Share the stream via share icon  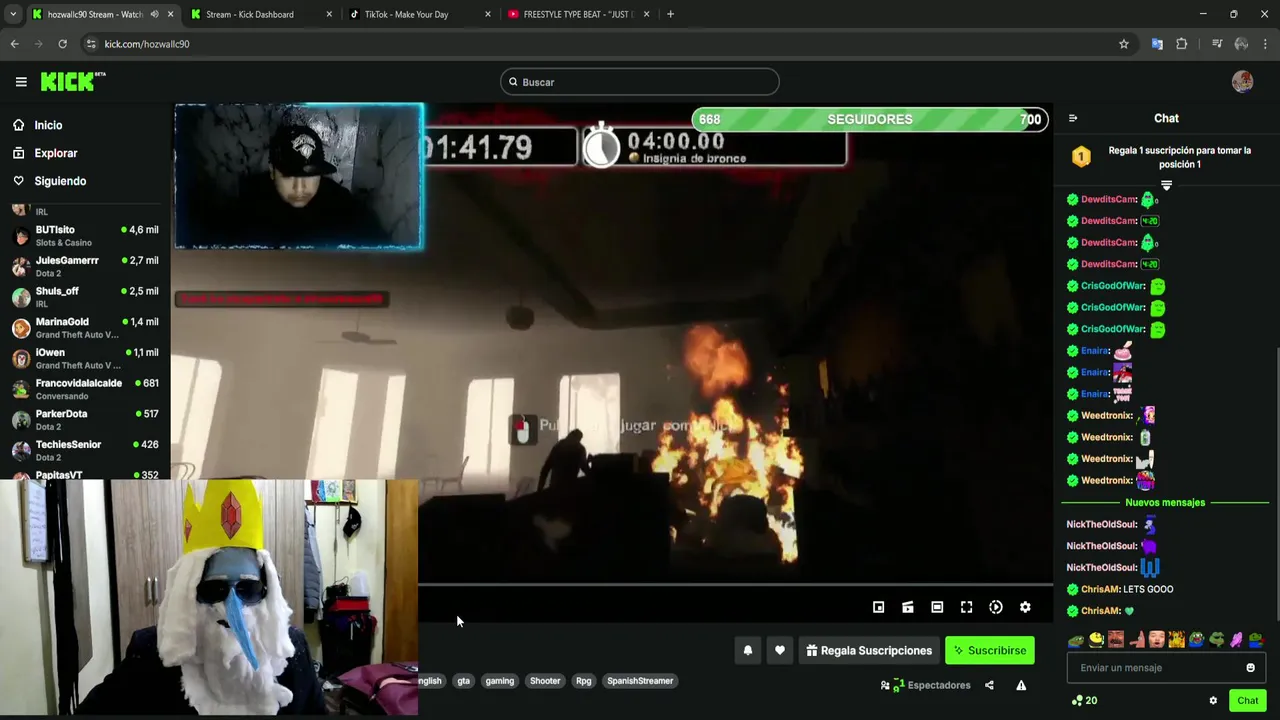[x=989, y=685]
